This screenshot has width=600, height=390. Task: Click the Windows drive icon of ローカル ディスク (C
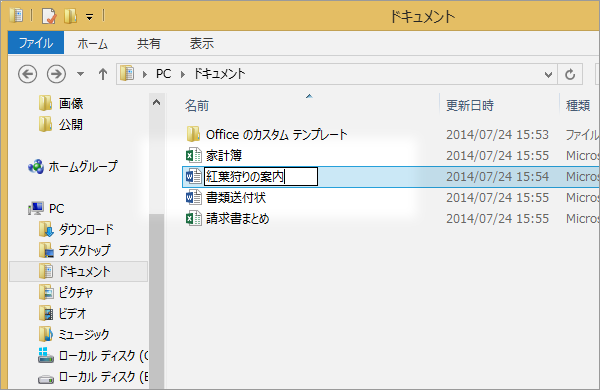tap(46, 355)
